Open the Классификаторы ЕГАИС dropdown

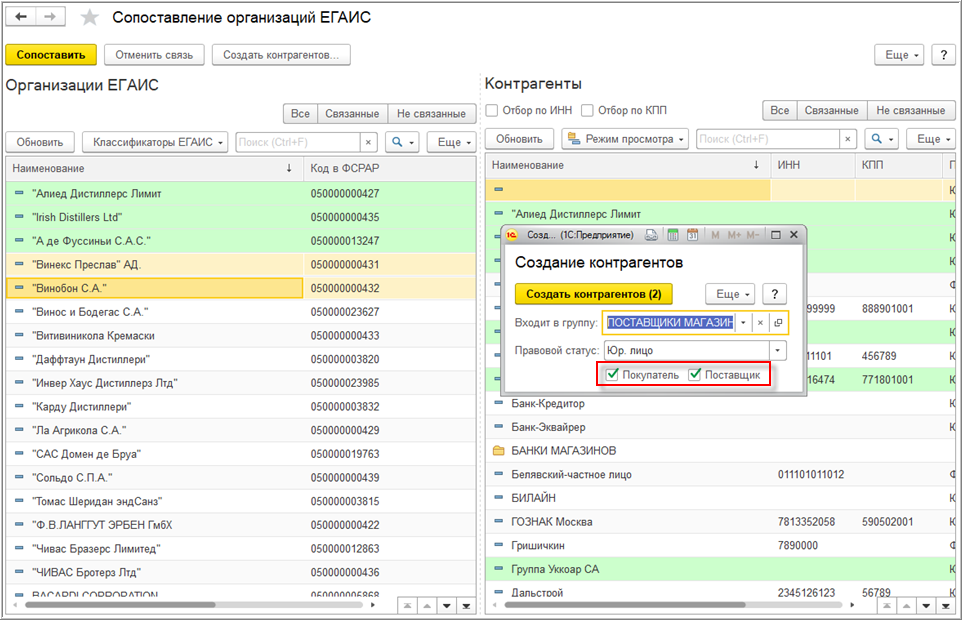(x=155, y=142)
